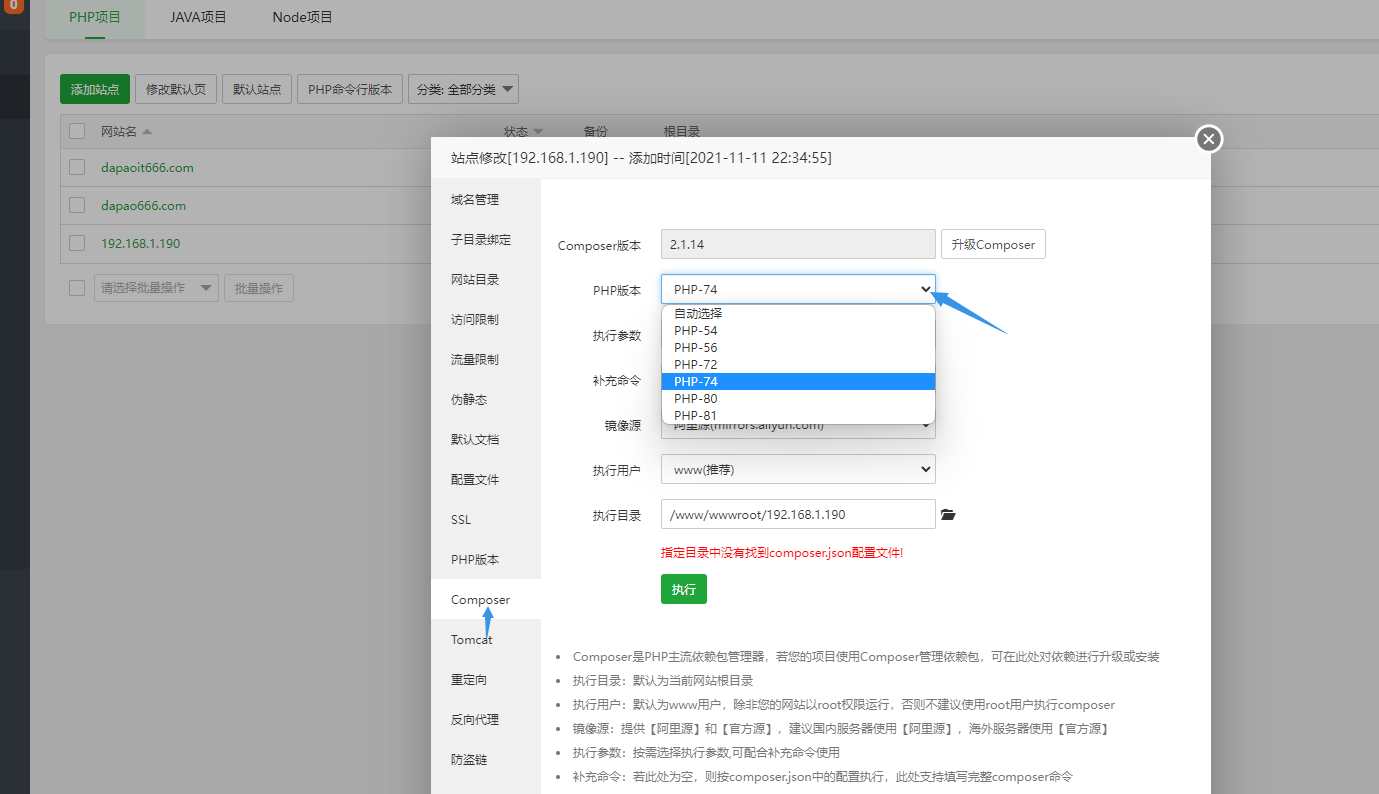The image size is (1379, 794).
Task: Open 流量限制 in the dialog sidebar
Action: 486,360
